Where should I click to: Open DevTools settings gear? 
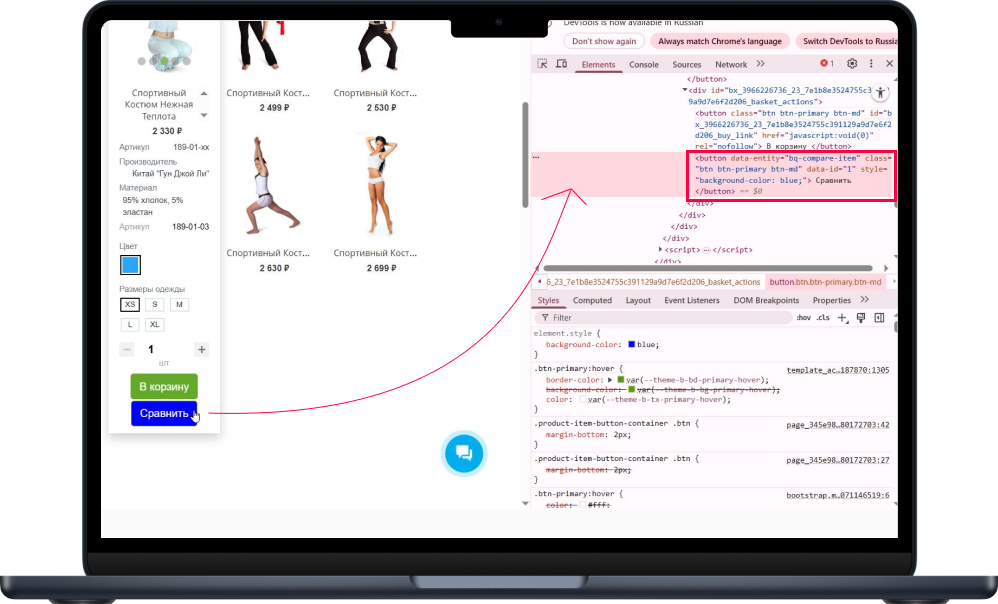[852, 64]
